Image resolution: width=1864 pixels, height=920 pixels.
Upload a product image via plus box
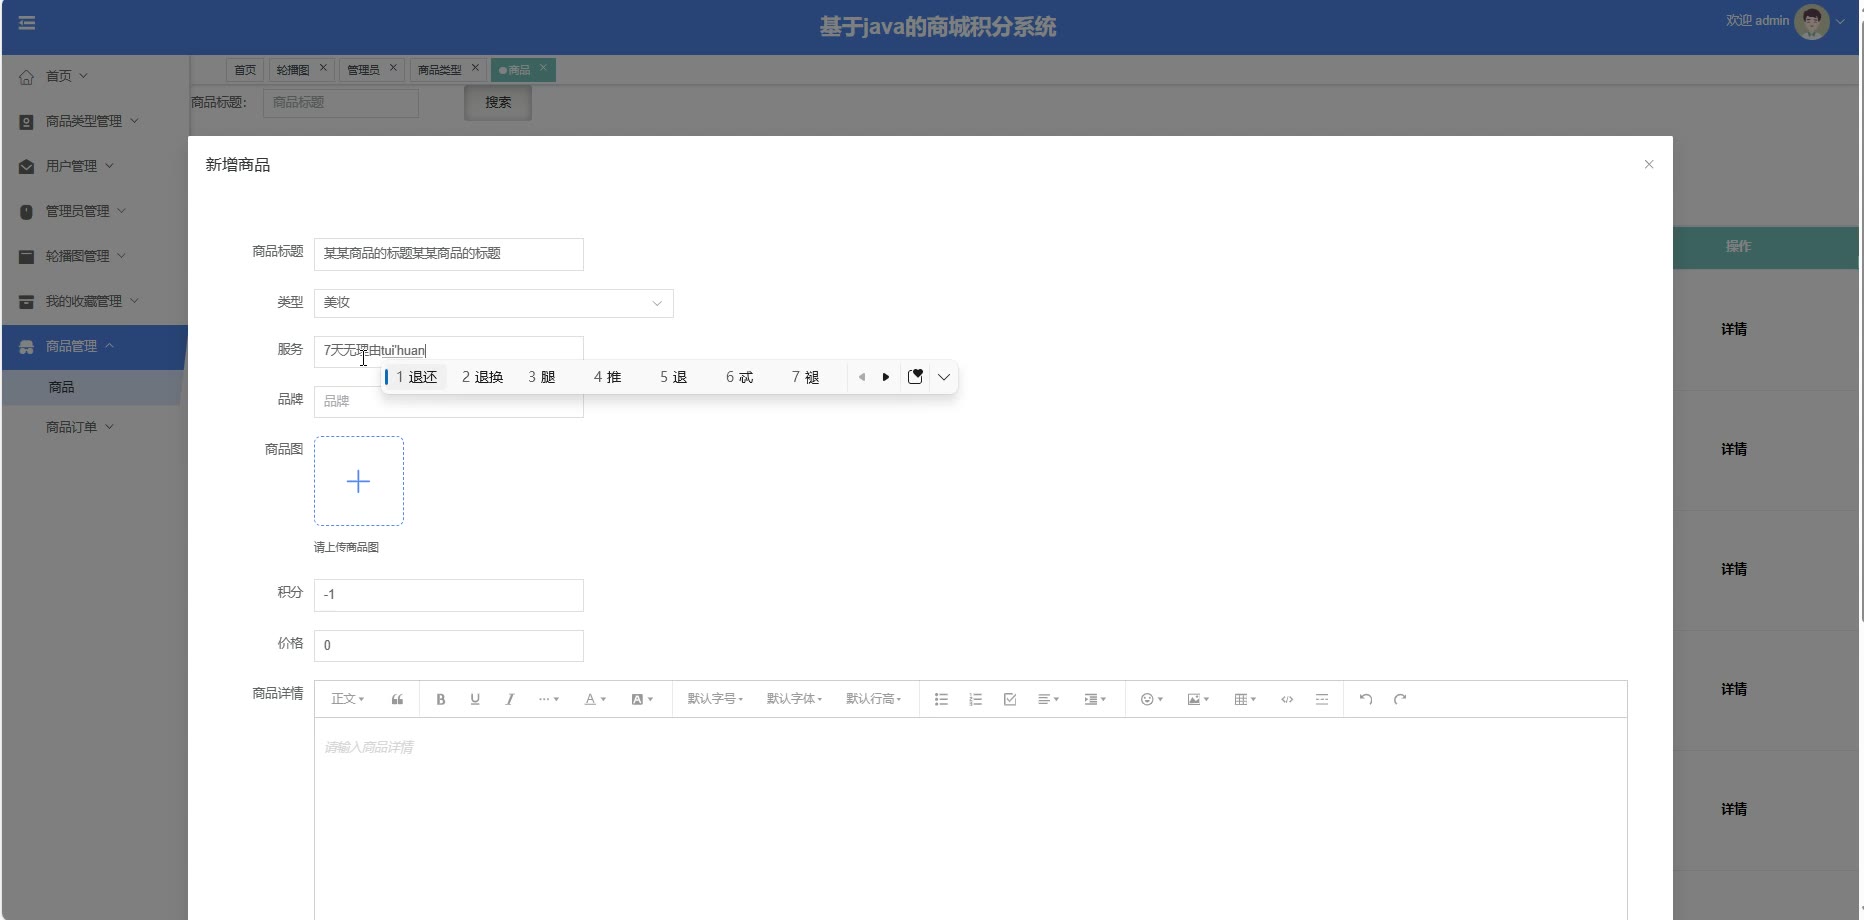click(x=359, y=481)
